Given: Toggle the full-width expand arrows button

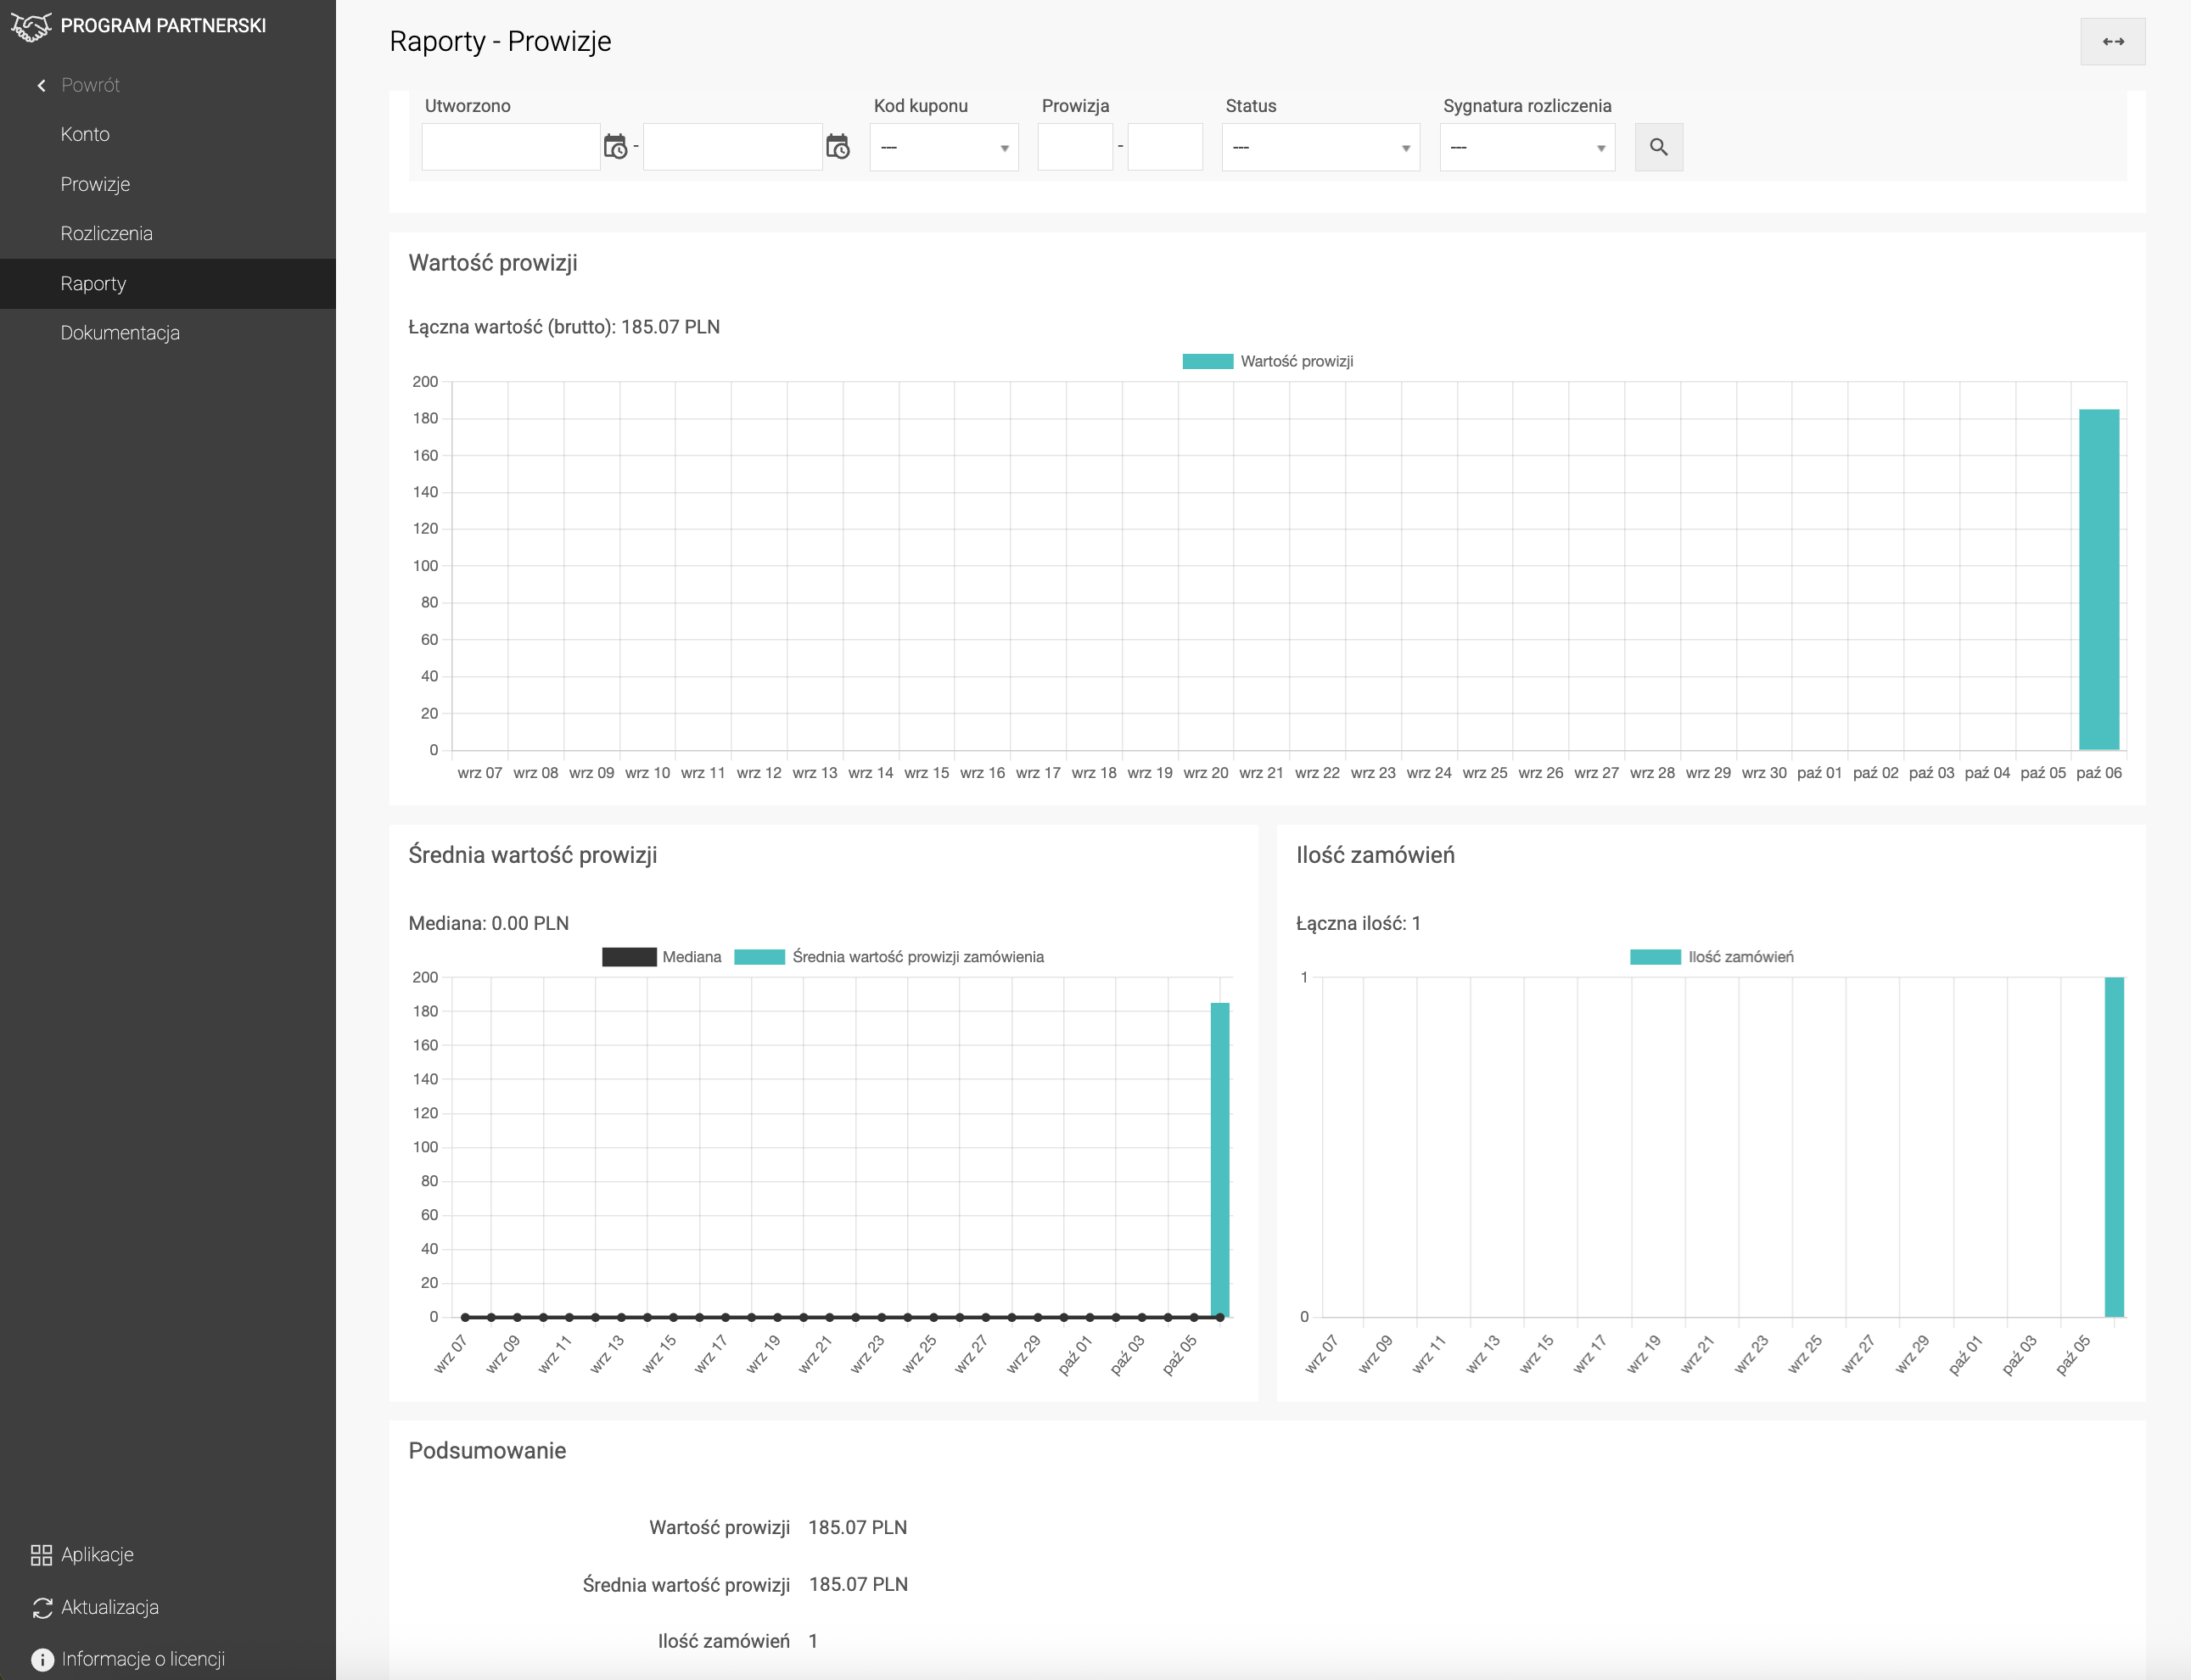Looking at the screenshot, I should pyautogui.click(x=2112, y=42).
